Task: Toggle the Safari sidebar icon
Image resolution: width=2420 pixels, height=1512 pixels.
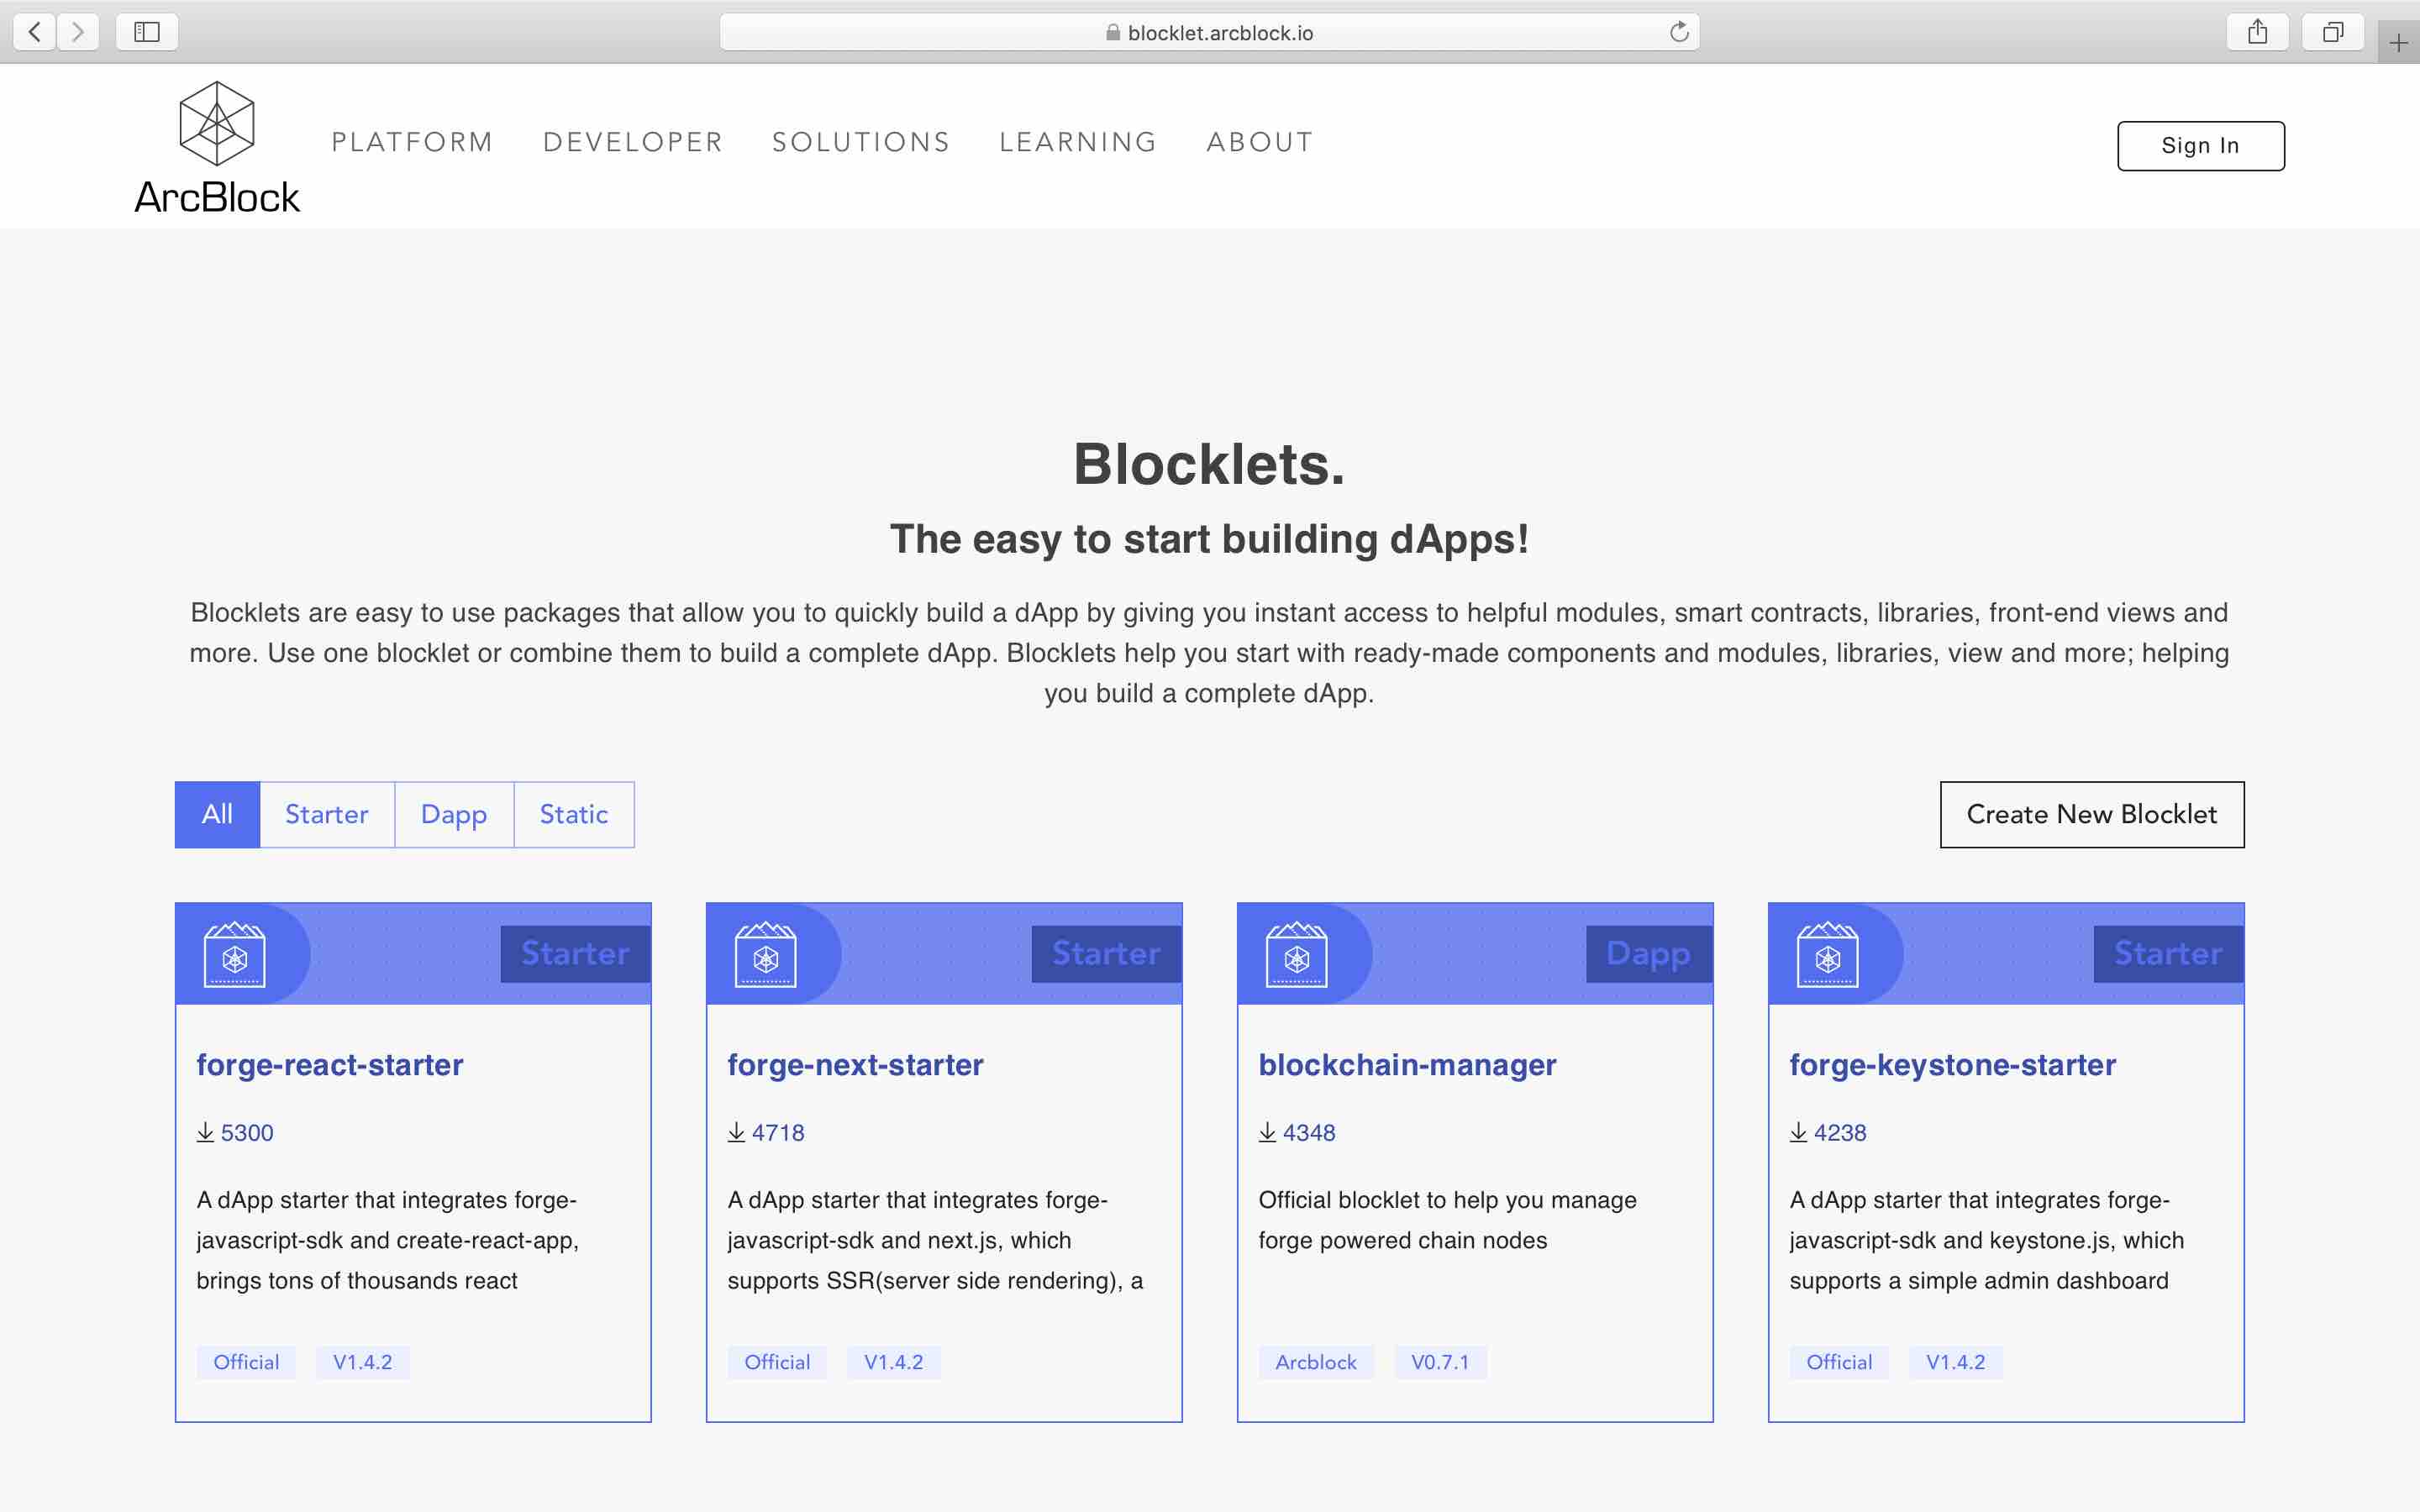Action: click(147, 32)
